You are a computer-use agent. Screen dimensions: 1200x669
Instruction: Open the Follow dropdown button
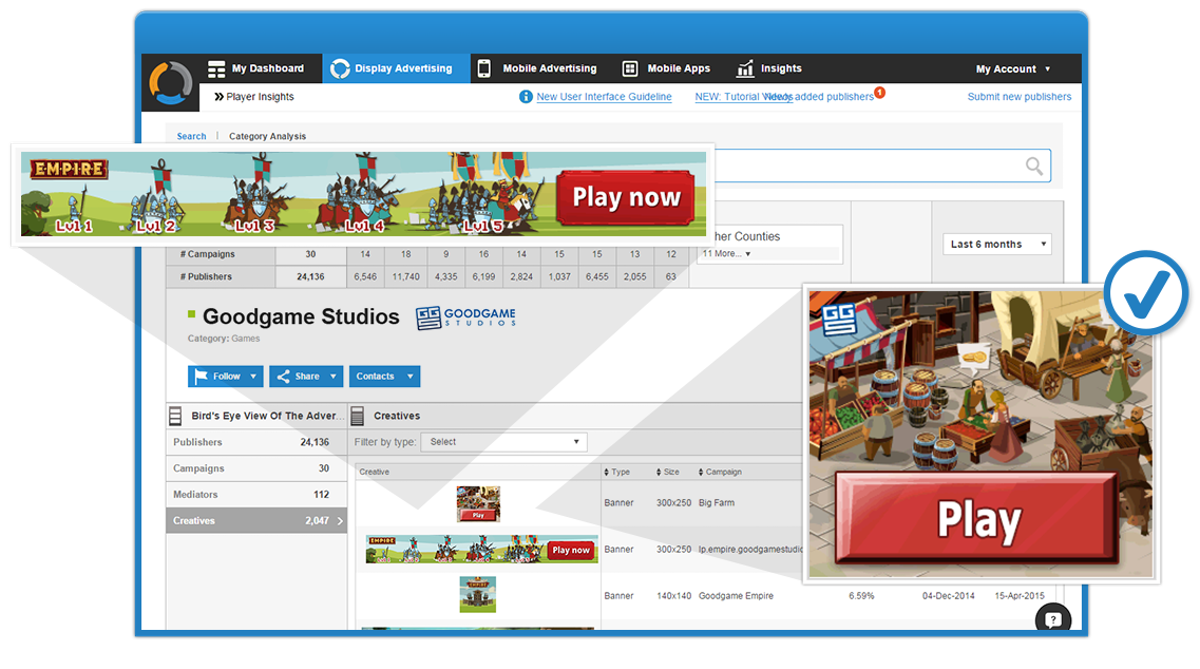tap(225, 376)
